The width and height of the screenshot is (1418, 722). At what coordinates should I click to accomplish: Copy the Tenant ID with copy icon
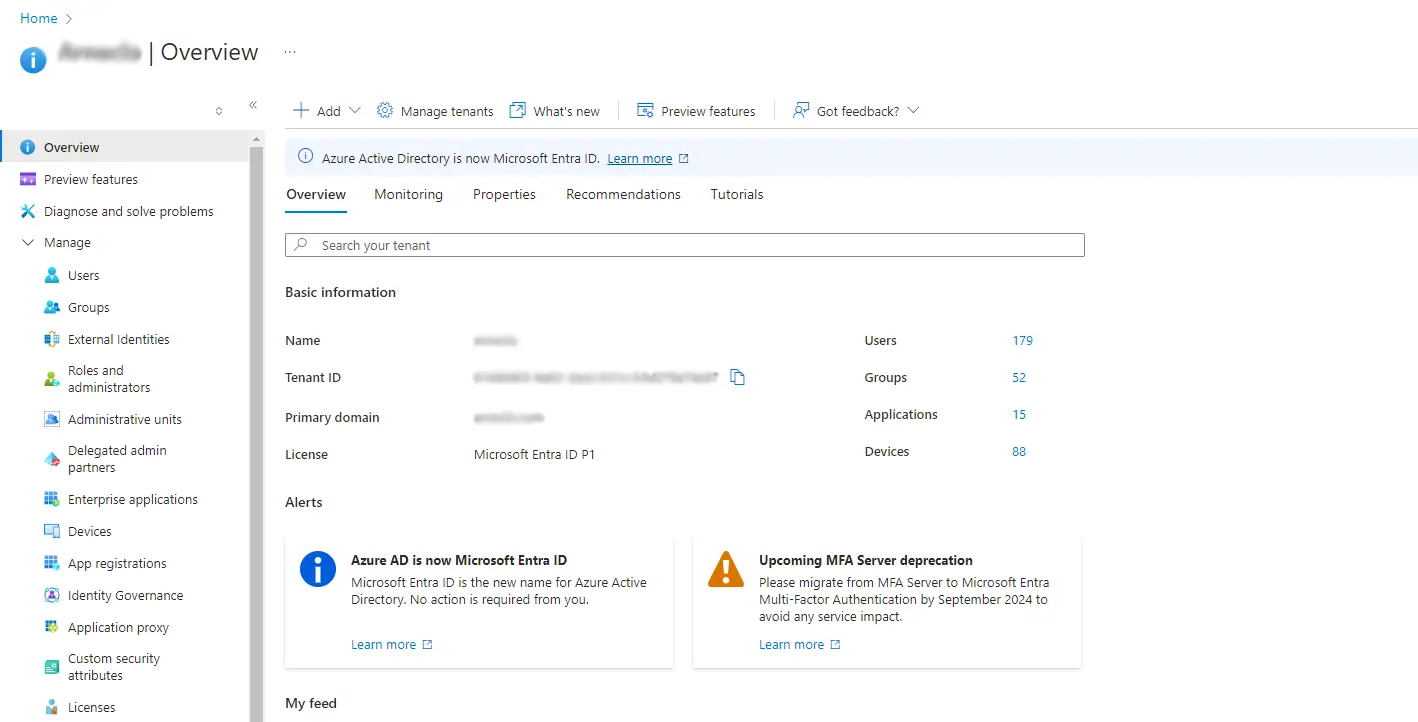(738, 377)
